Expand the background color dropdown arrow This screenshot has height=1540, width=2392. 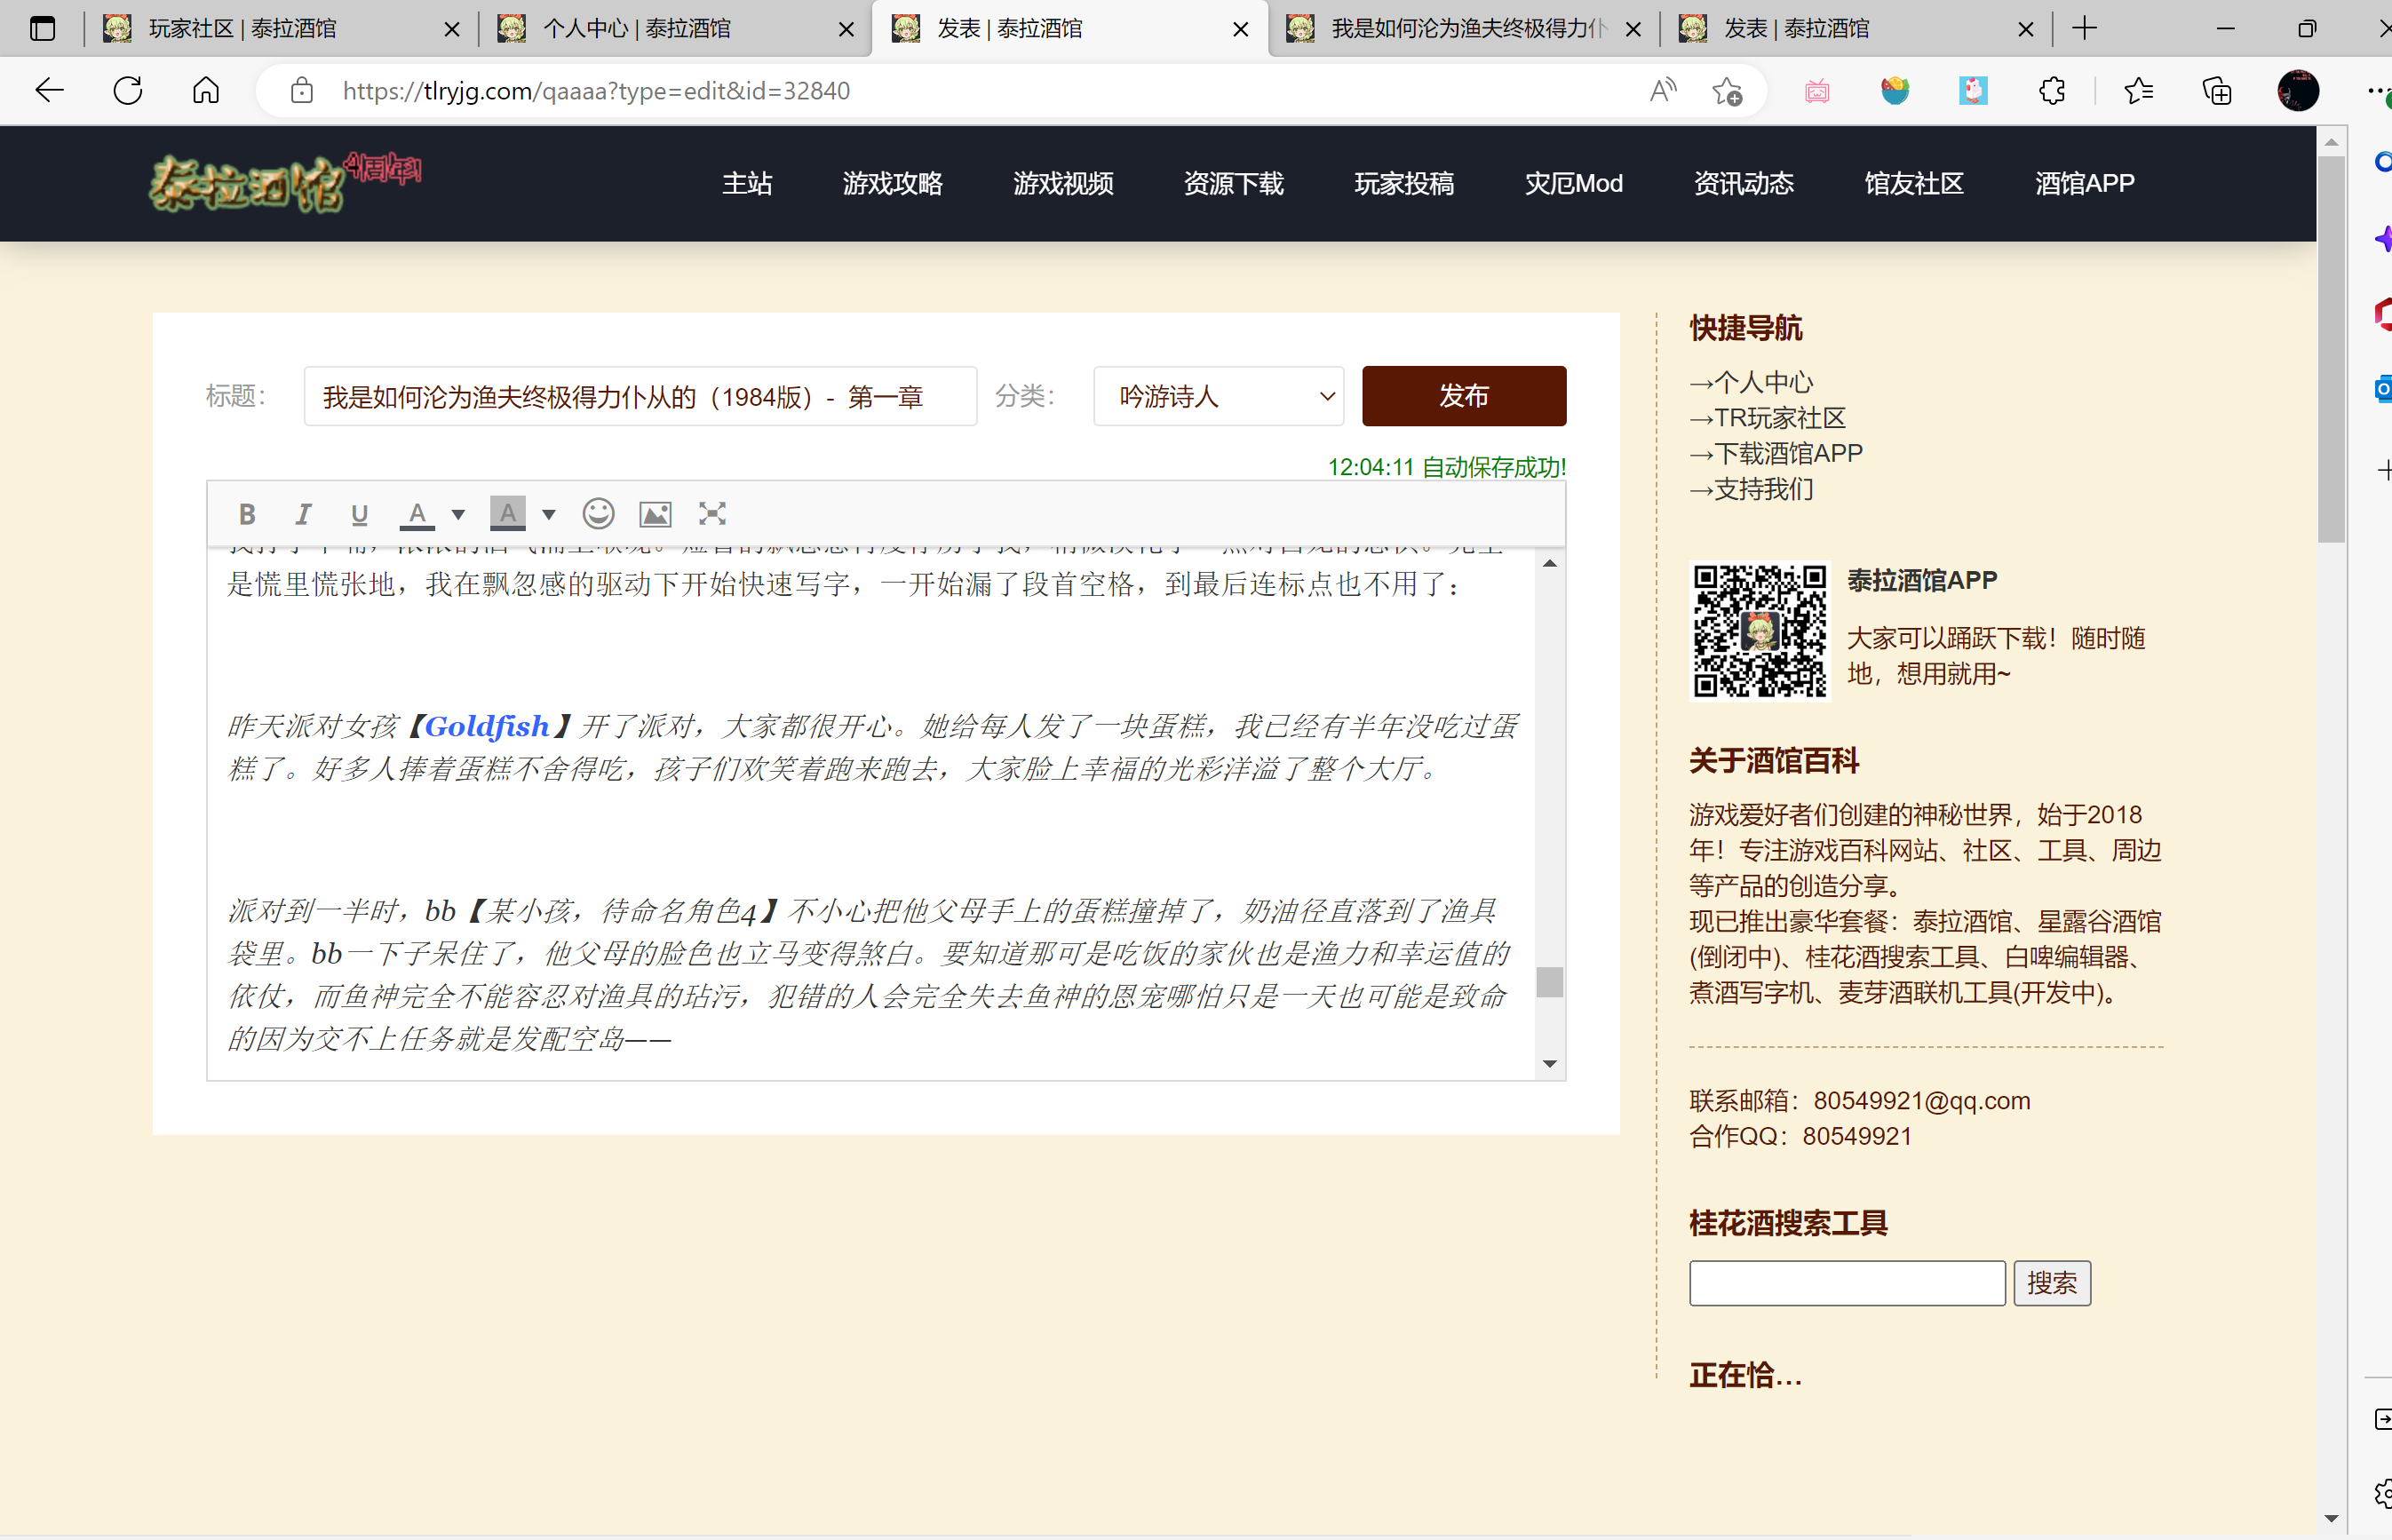coord(549,514)
